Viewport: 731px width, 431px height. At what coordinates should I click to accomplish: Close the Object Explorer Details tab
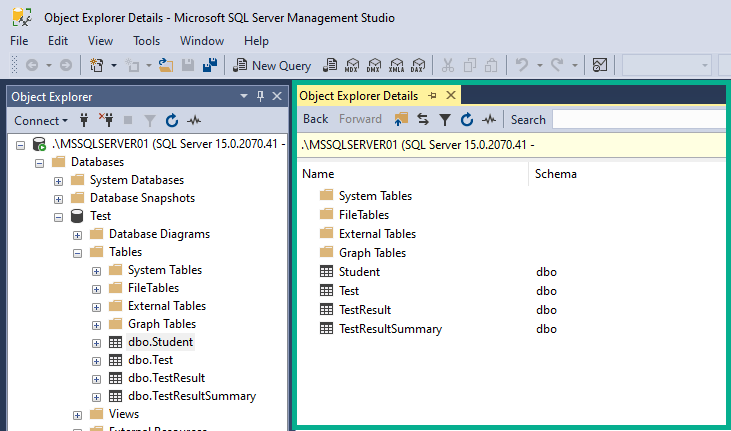pos(451,95)
